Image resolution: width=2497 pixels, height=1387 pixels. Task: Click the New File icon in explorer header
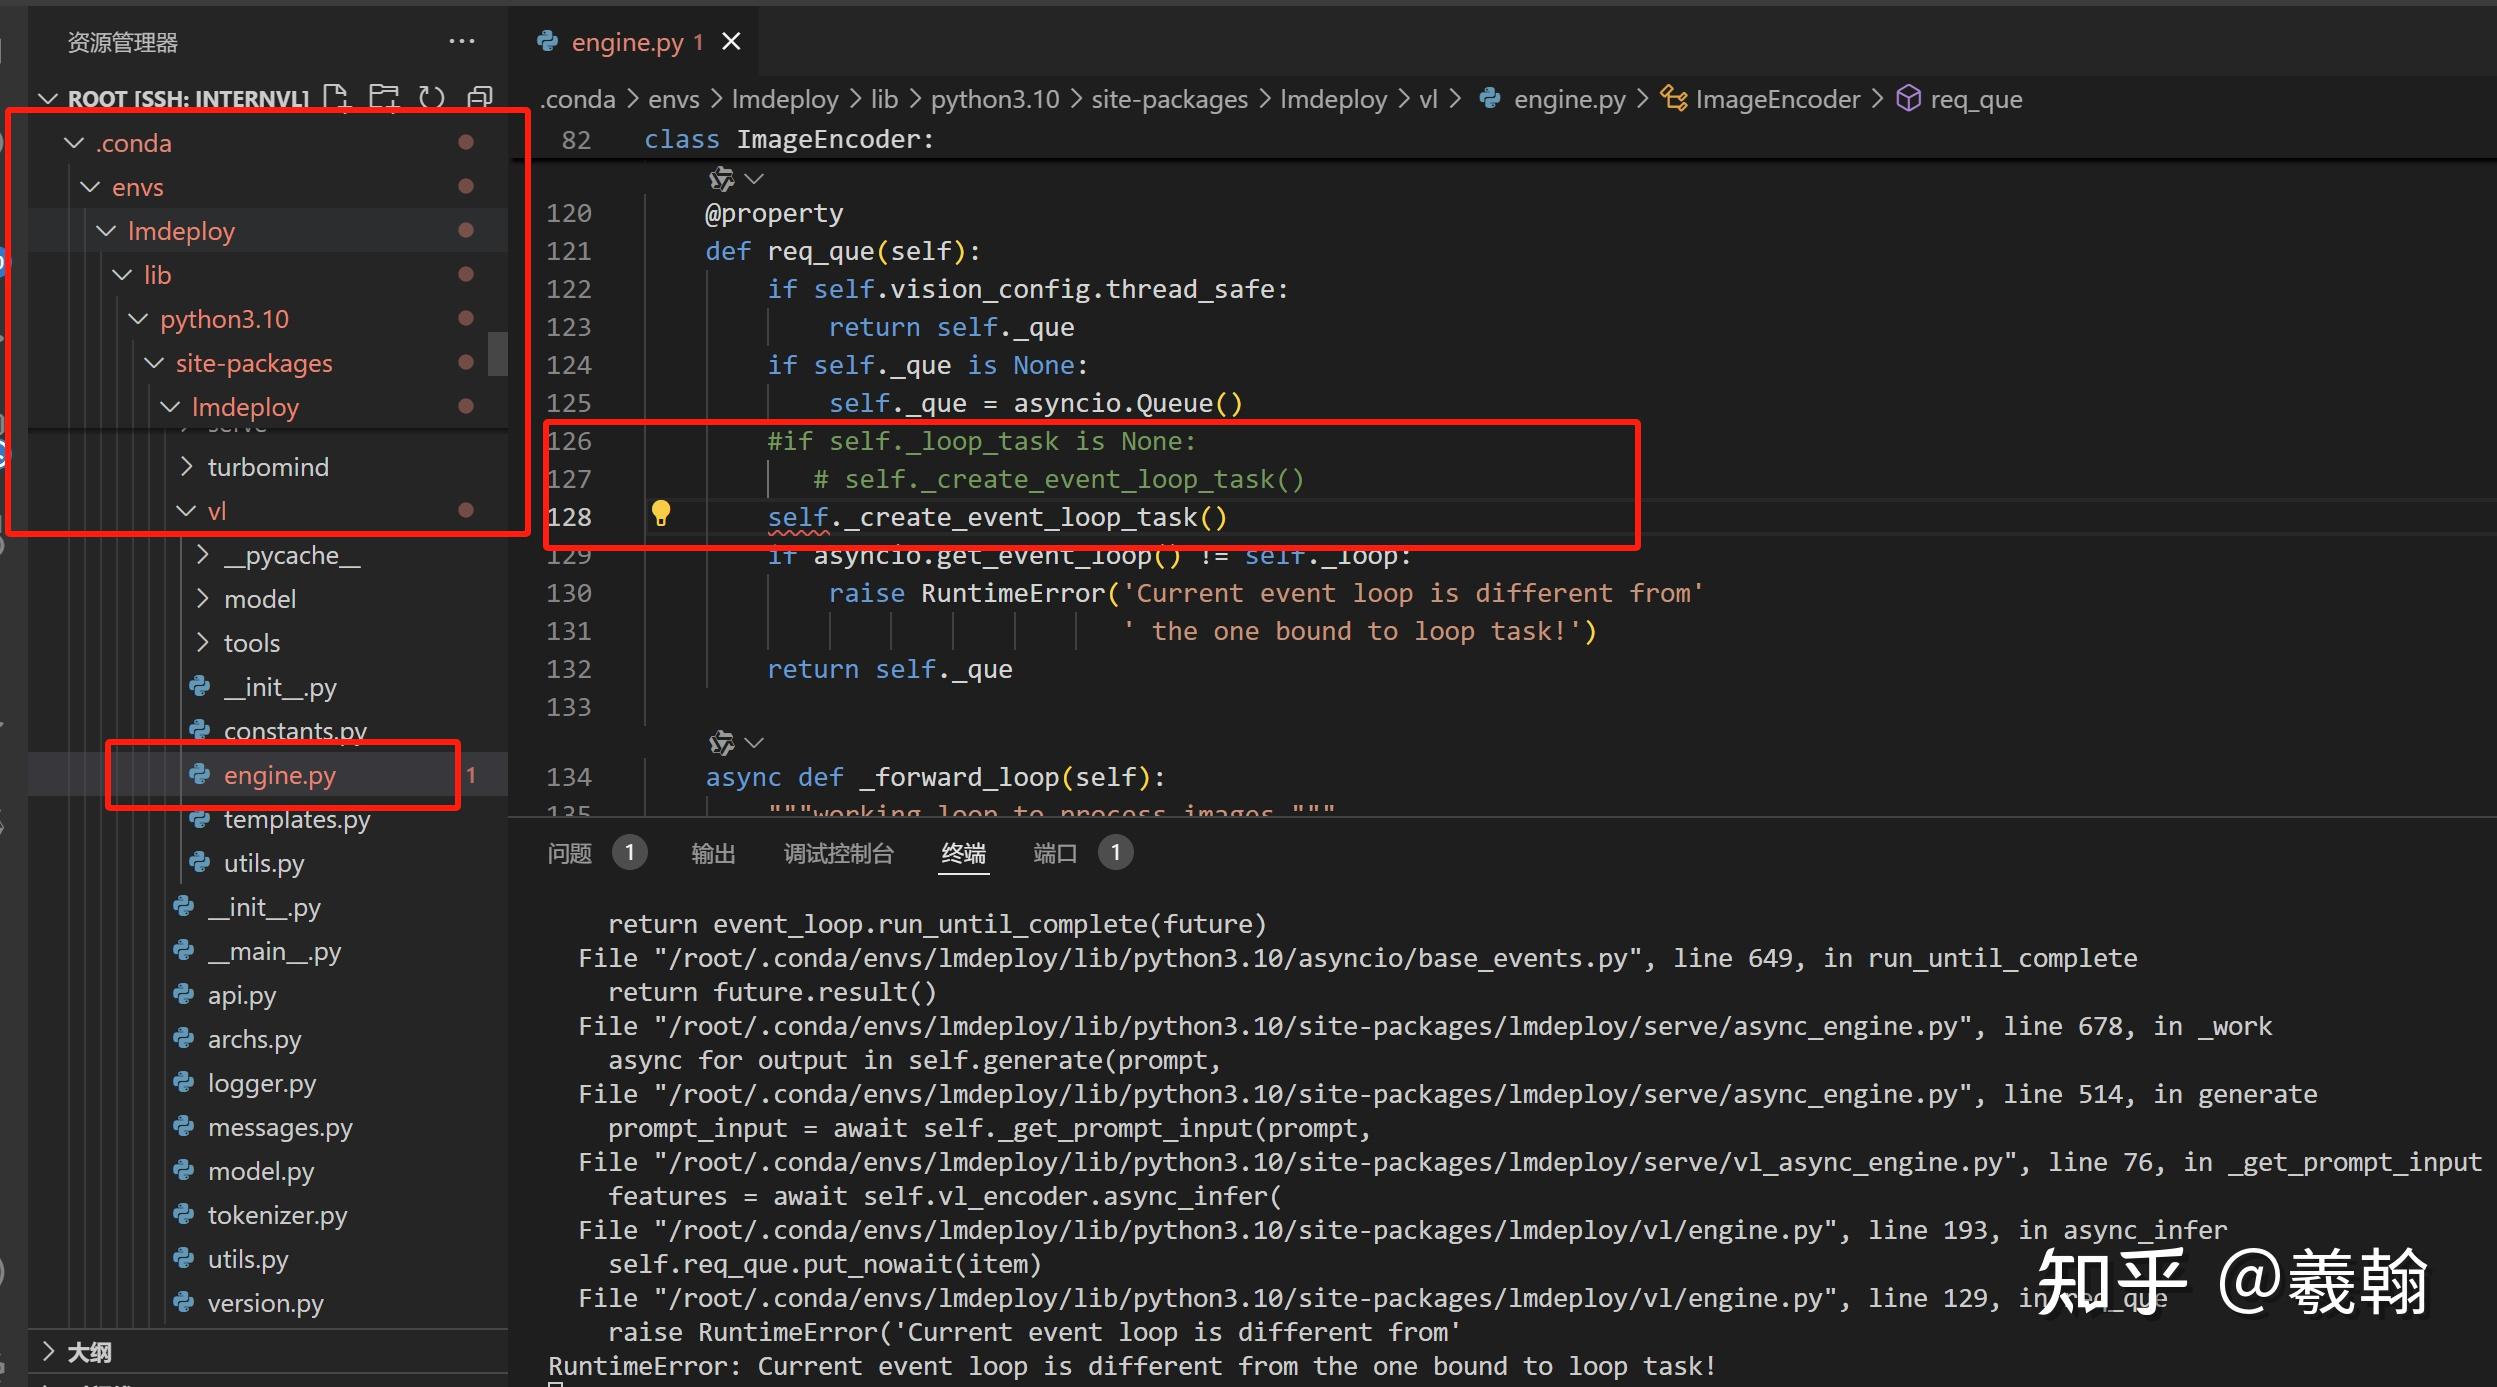click(336, 97)
